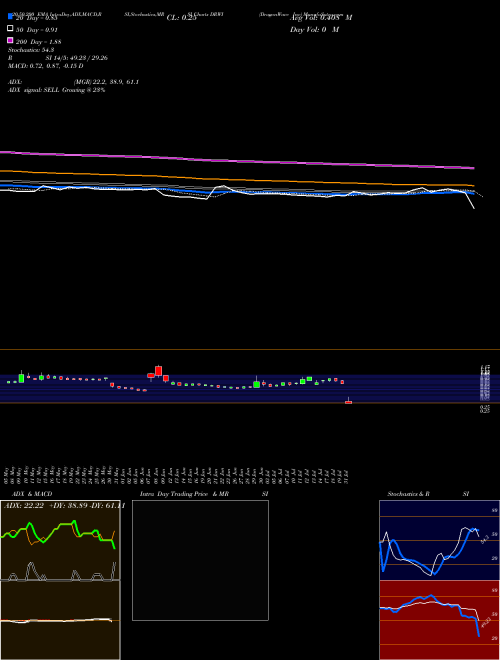This screenshot has width=500, height=660.
Task: Open the green ADX line chart panel
Action: tap(60, 540)
